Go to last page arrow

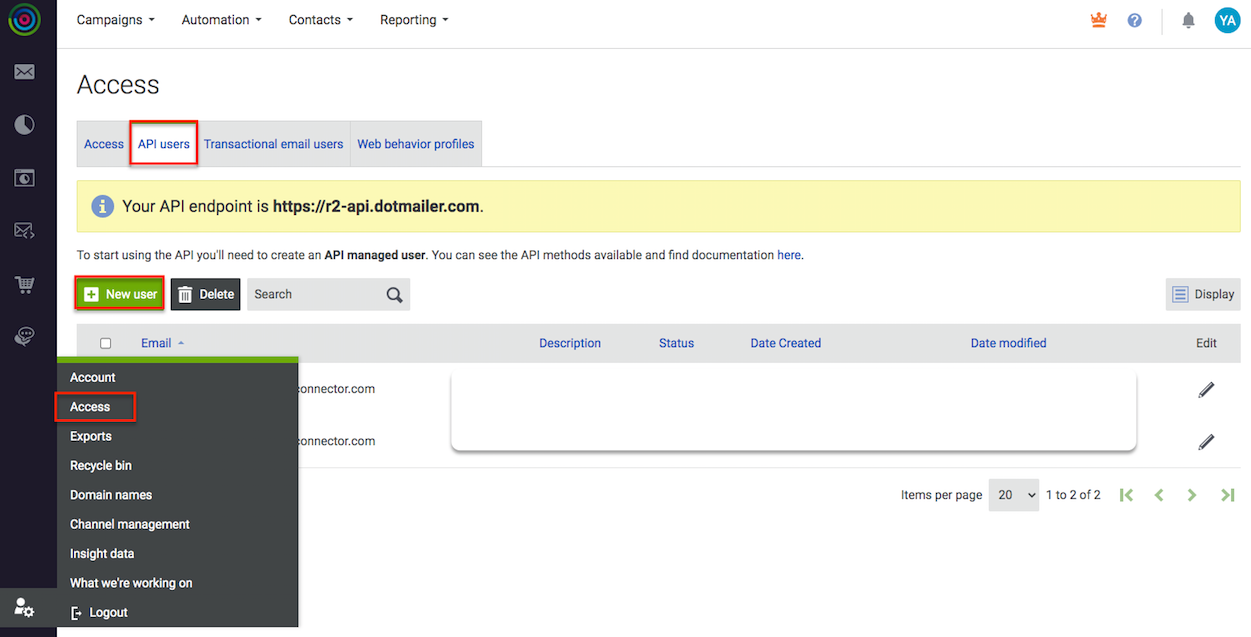1227,495
